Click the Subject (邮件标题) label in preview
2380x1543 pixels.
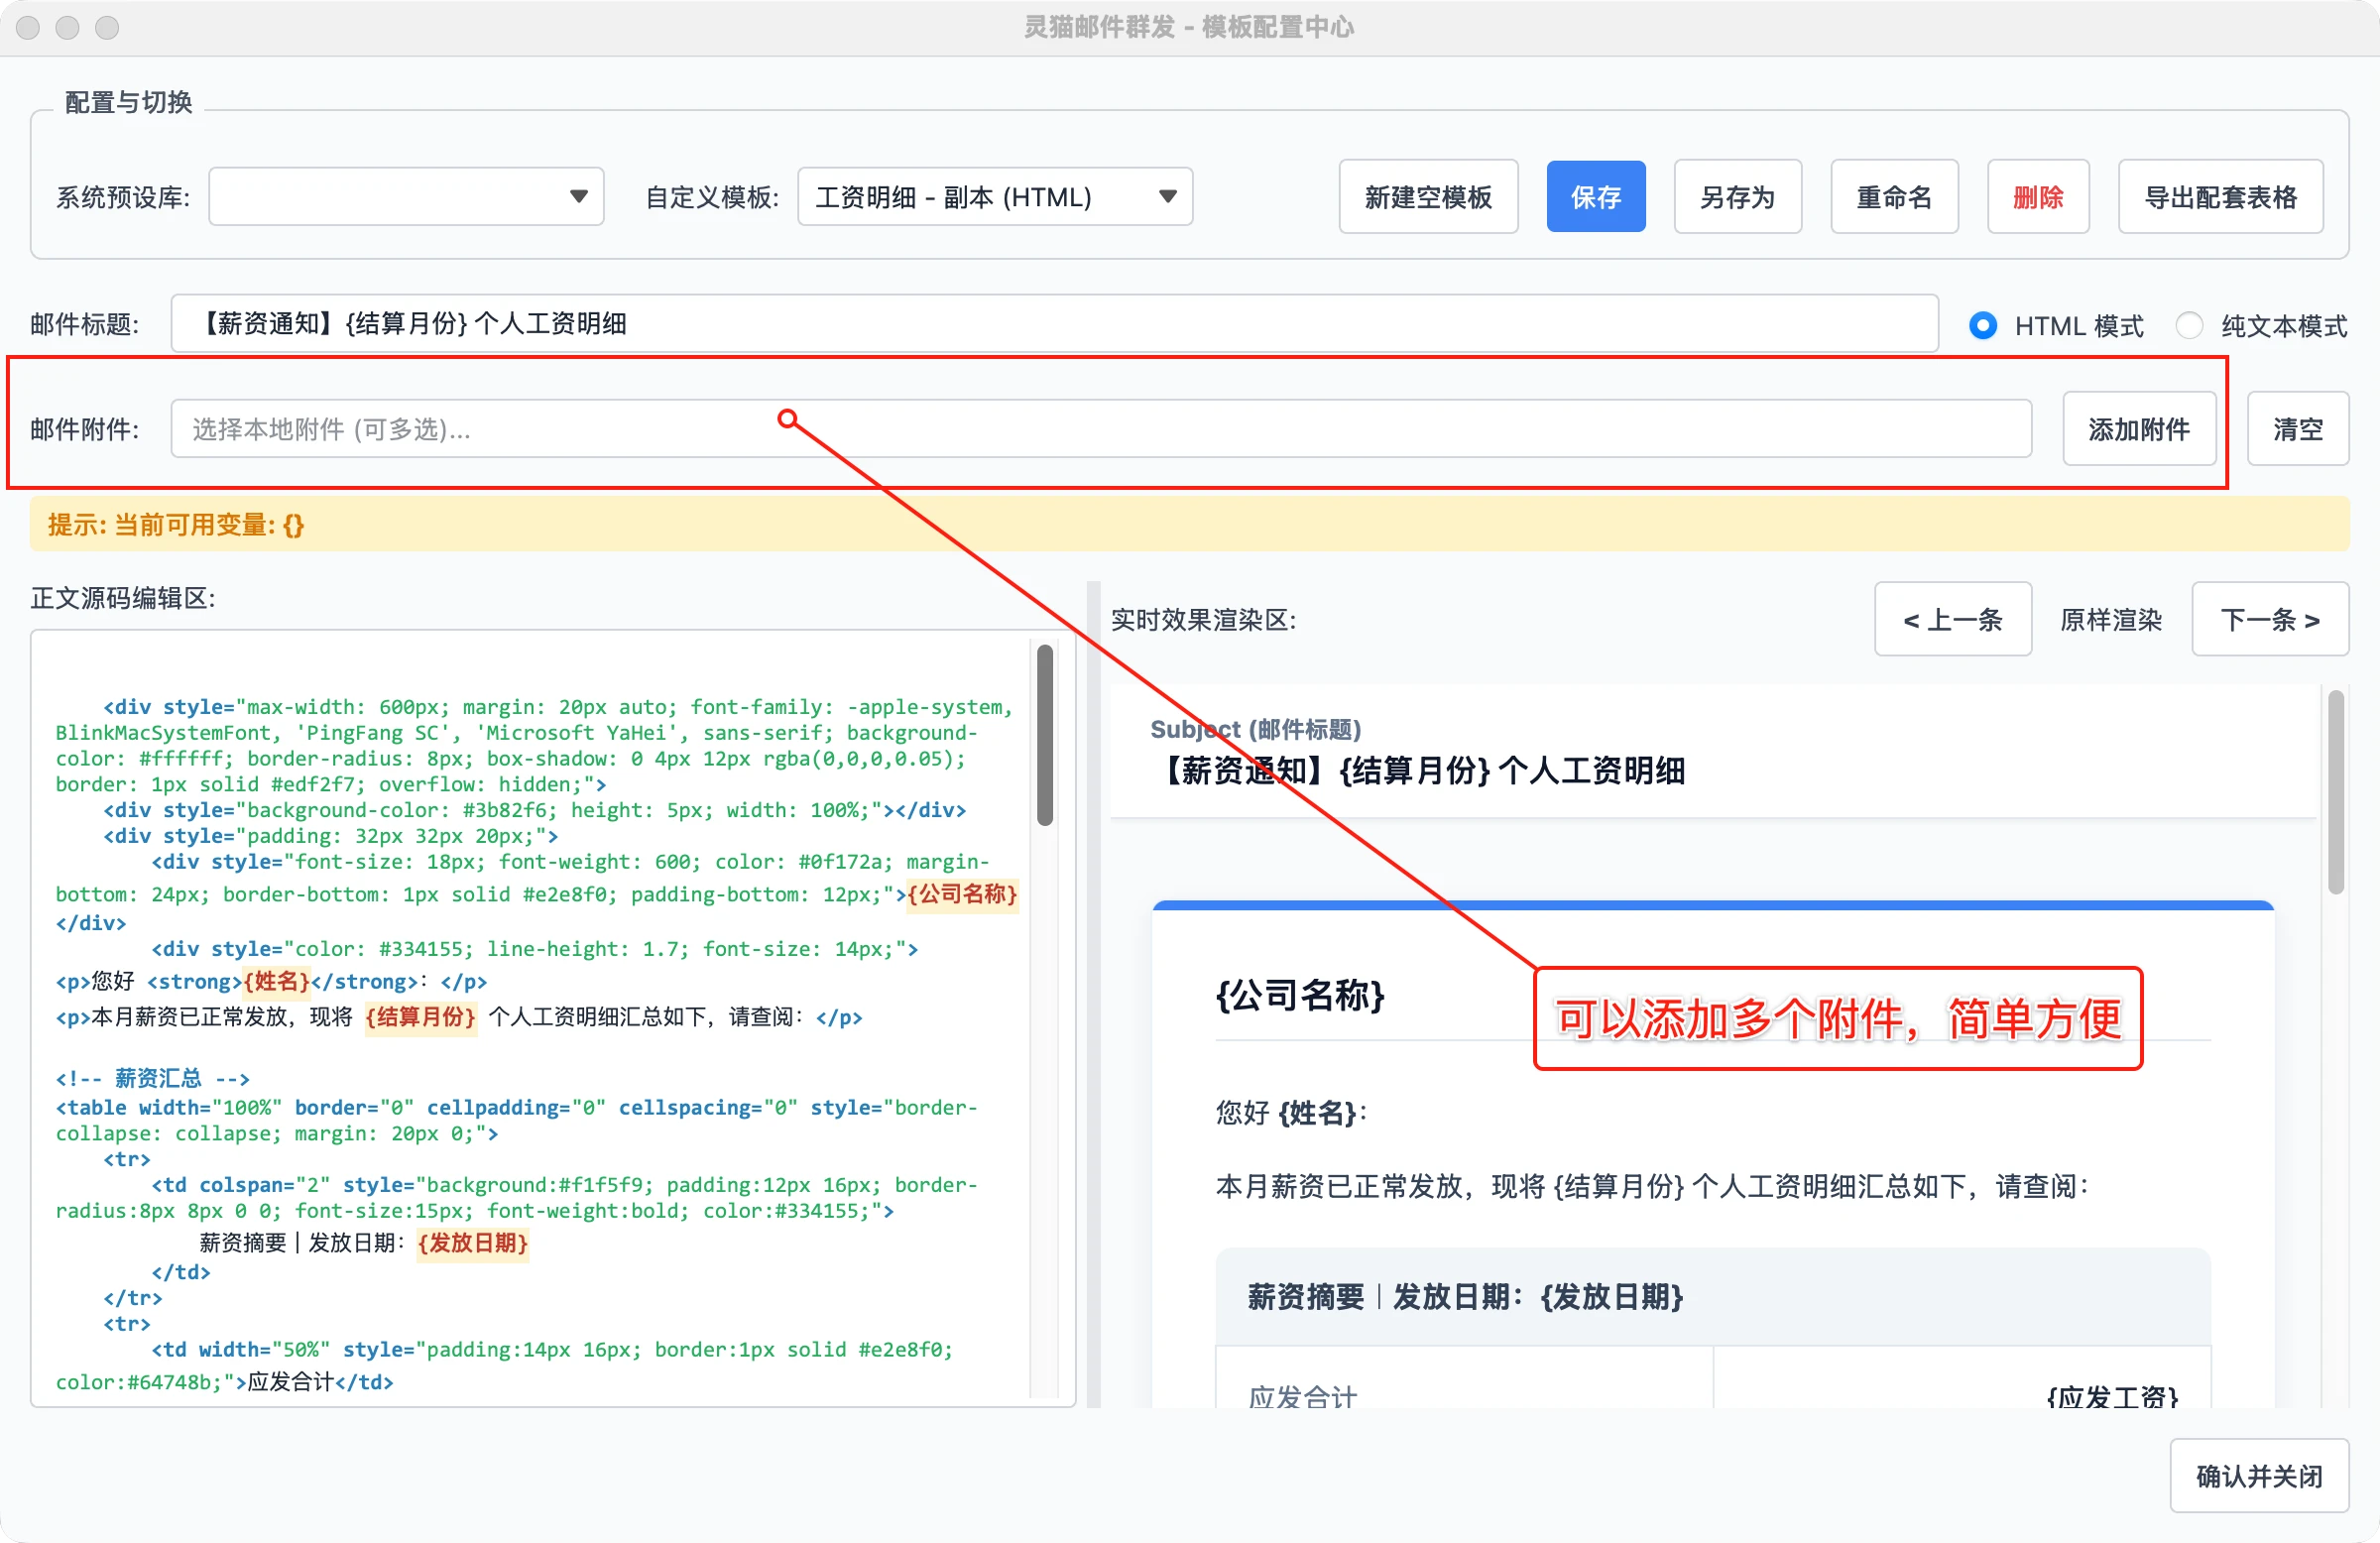coord(1255,729)
